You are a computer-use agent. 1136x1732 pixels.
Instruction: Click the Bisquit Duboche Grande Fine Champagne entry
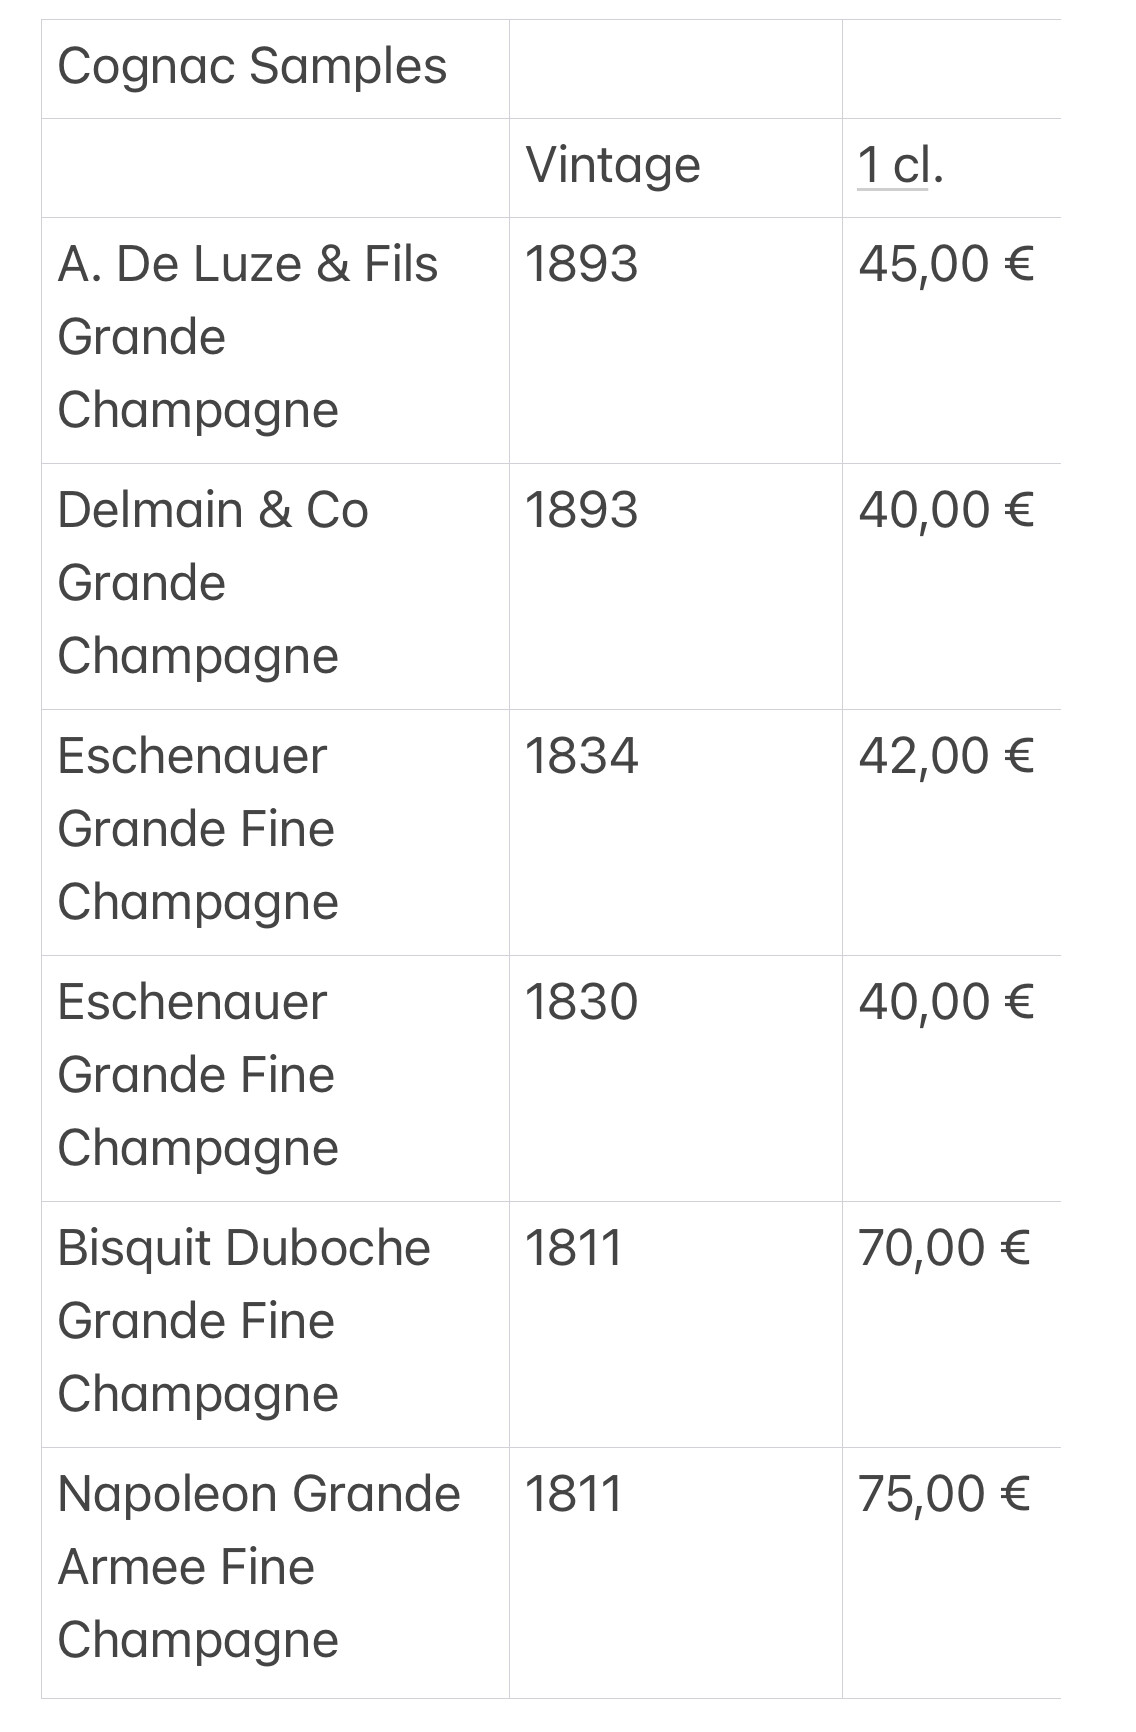tap(244, 1321)
